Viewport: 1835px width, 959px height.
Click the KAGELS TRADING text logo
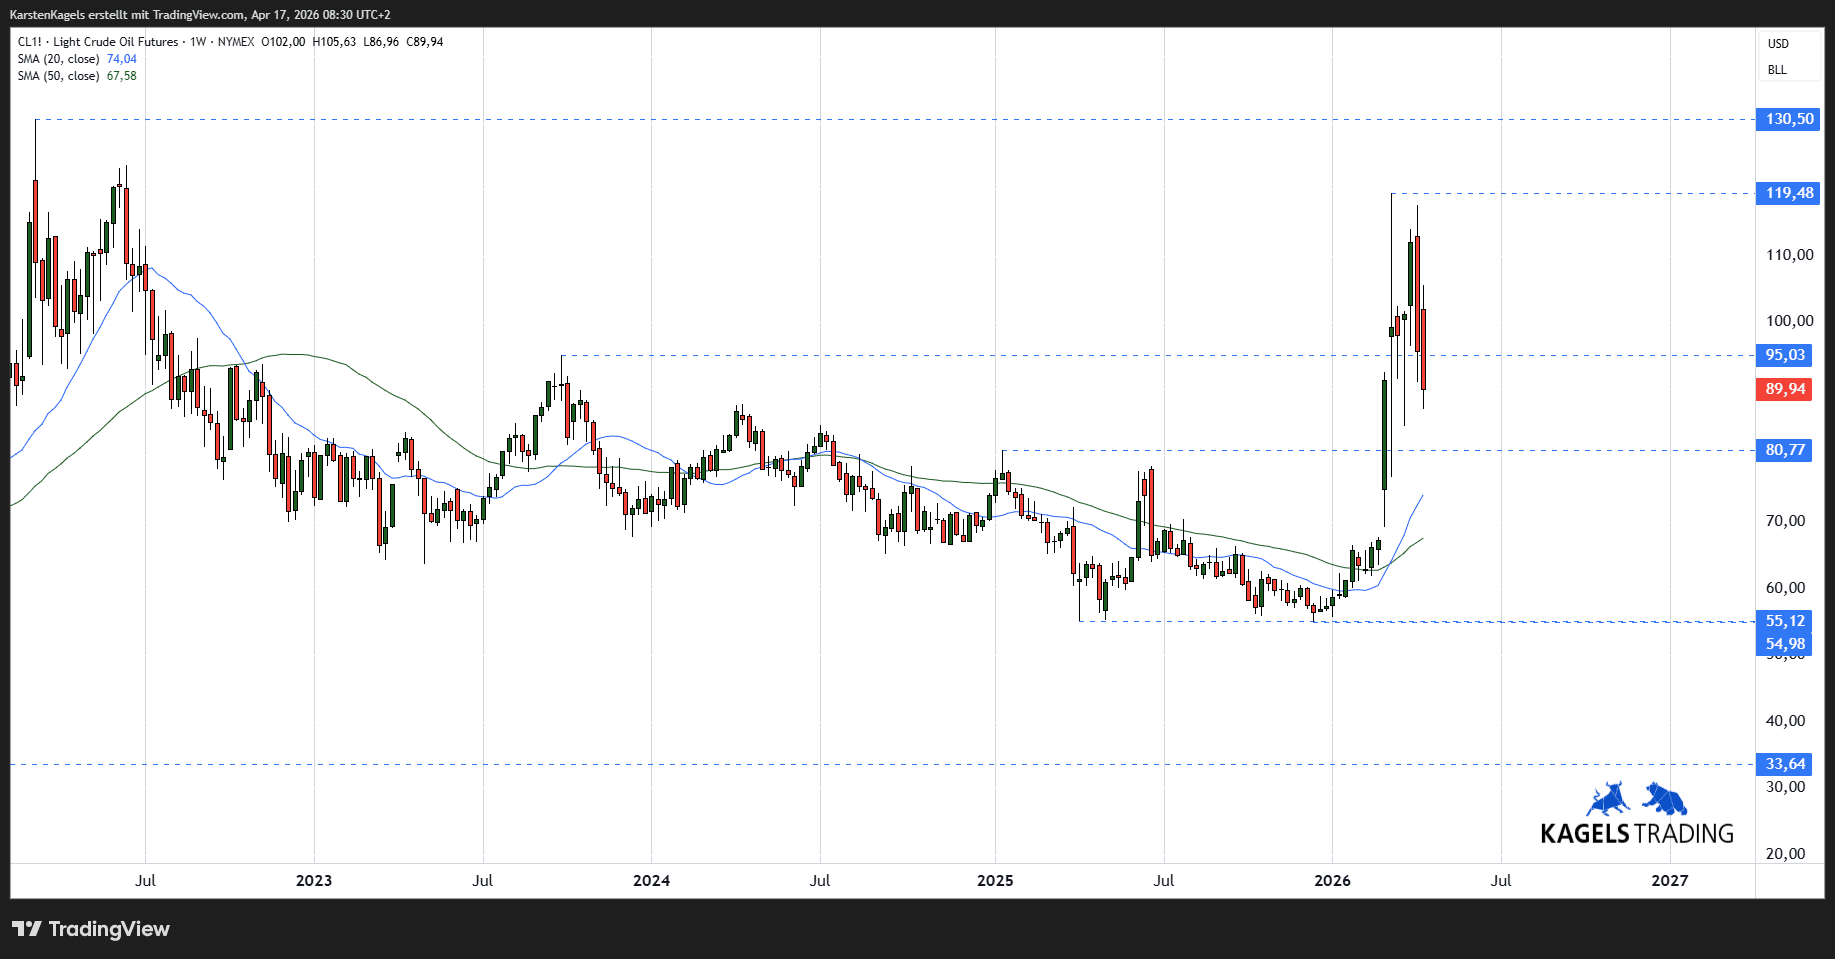click(x=1637, y=834)
